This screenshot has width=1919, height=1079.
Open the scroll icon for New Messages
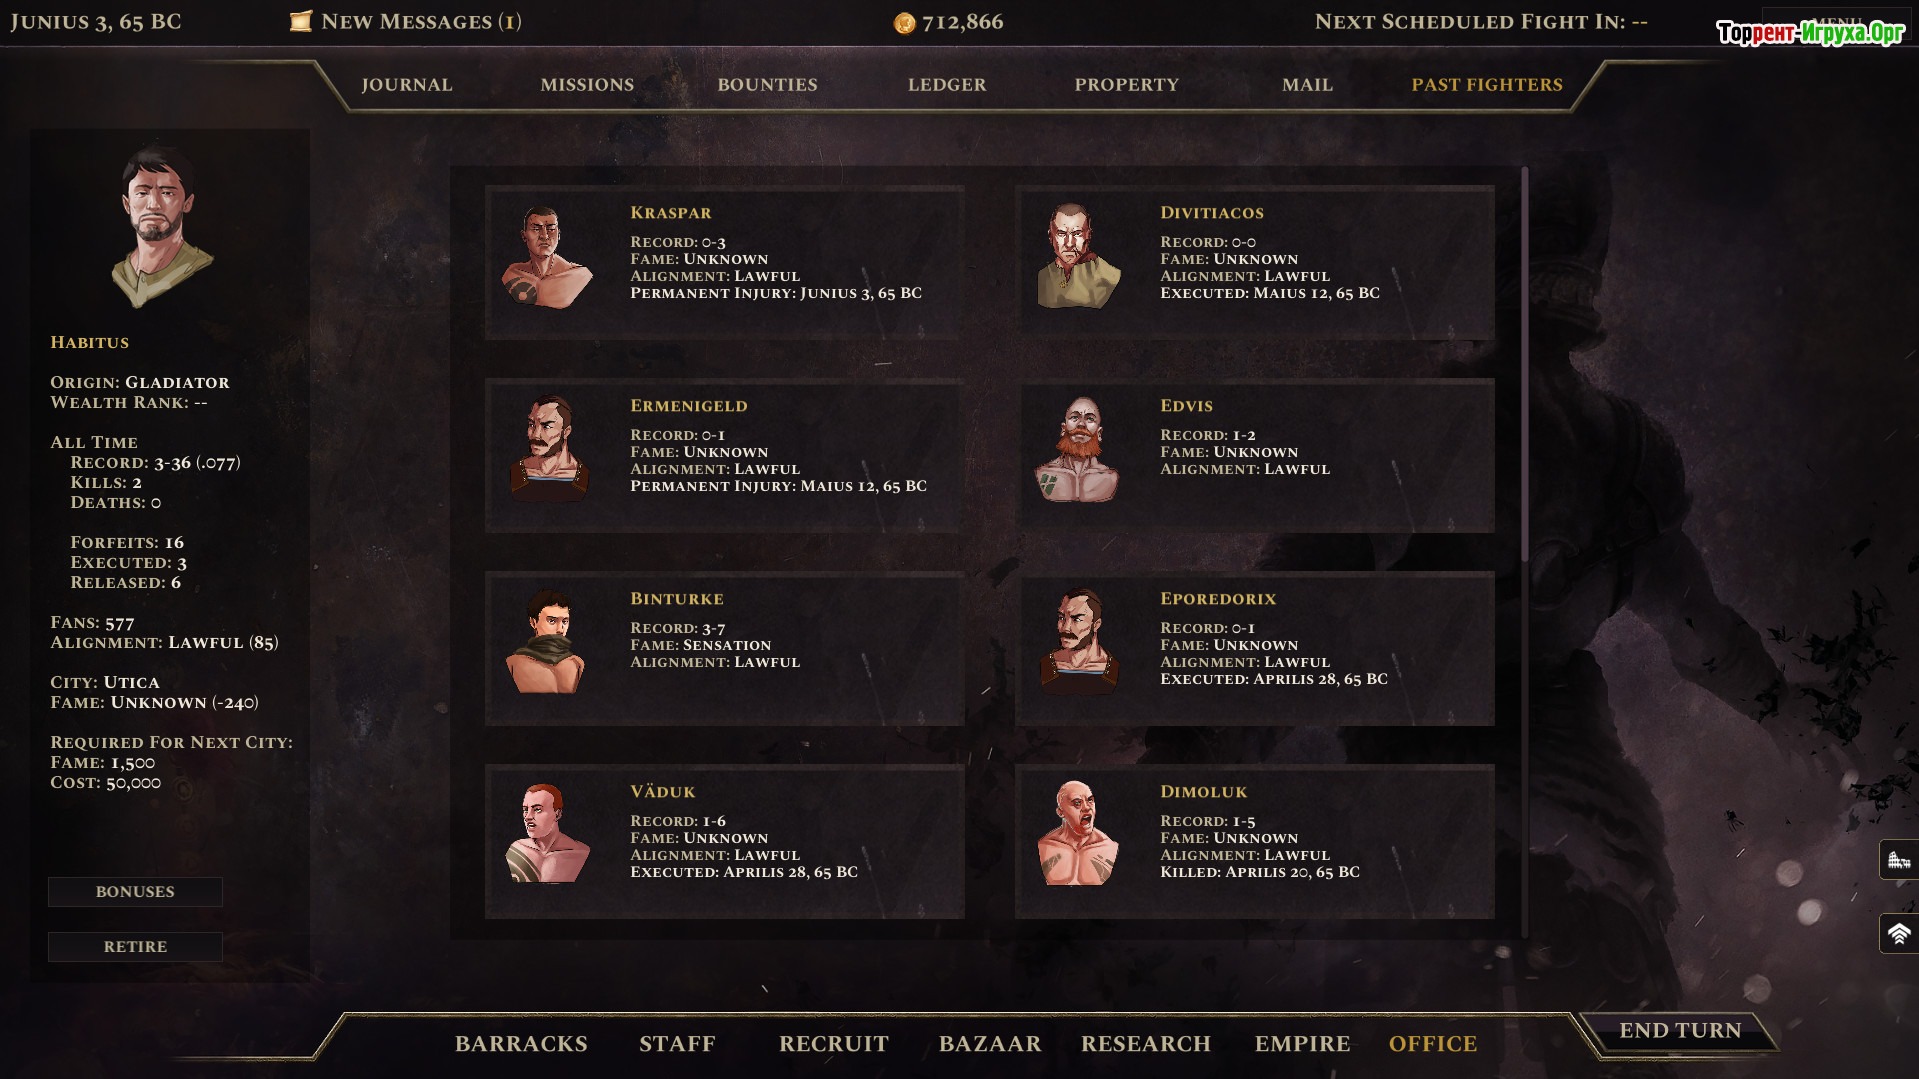pyautogui.click(x=301, y=22)
